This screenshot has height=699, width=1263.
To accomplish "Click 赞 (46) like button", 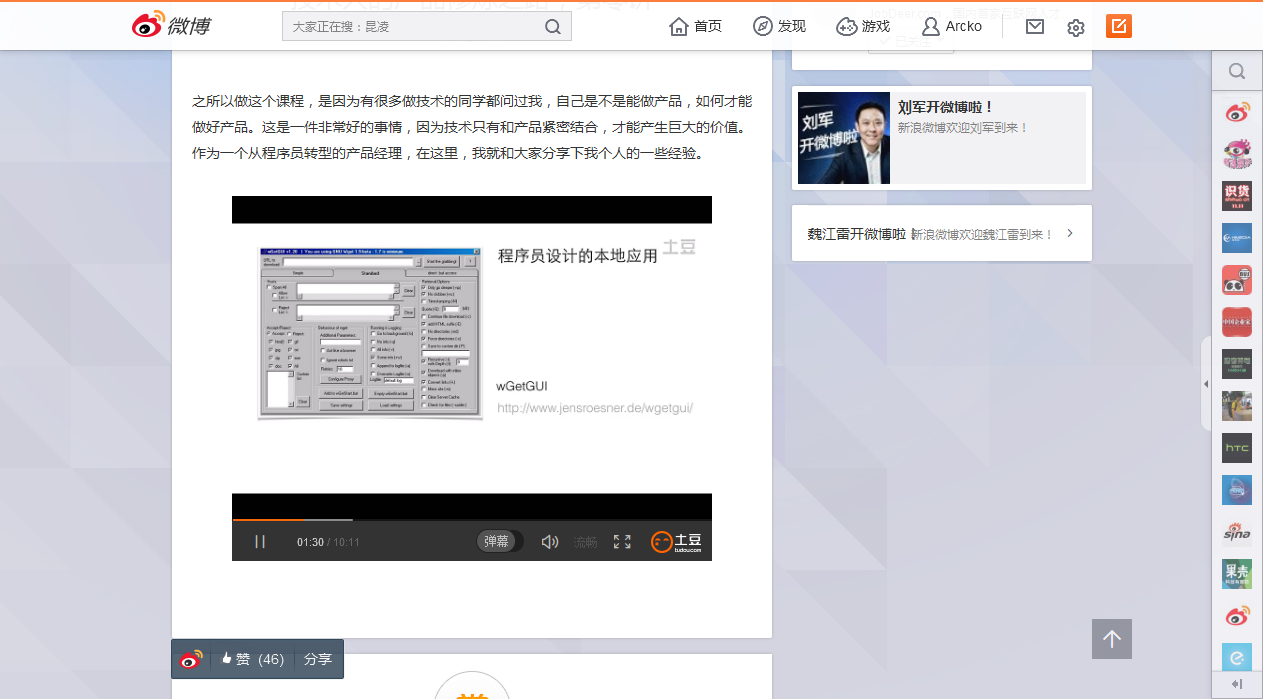I will pos(253,659).
